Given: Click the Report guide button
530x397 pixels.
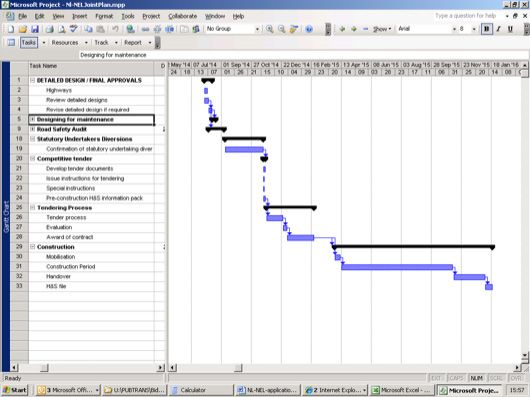Looking at the screenshot, I should [133, 43].
